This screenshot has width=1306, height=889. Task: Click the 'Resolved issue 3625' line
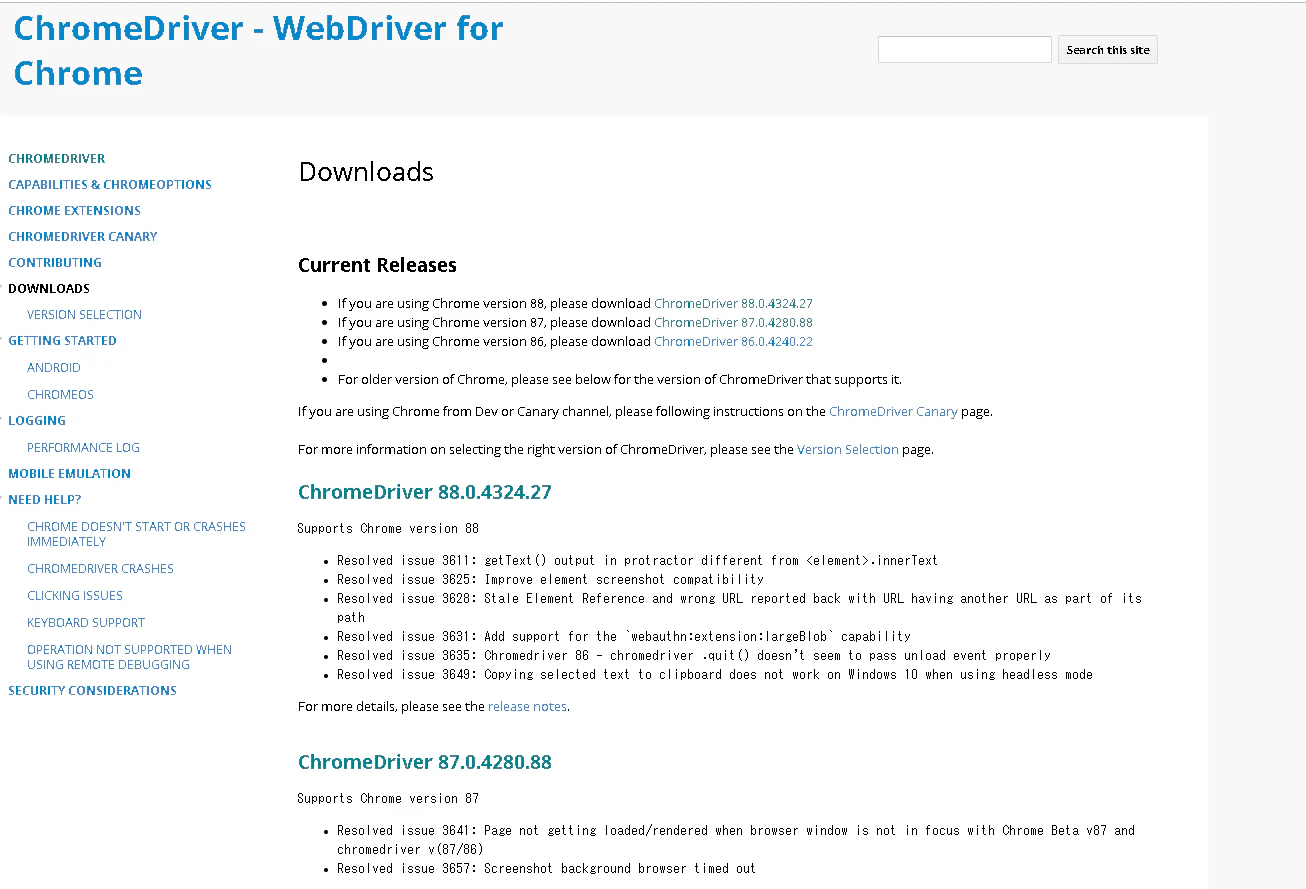pyautogui.click(x=550, y=579)
